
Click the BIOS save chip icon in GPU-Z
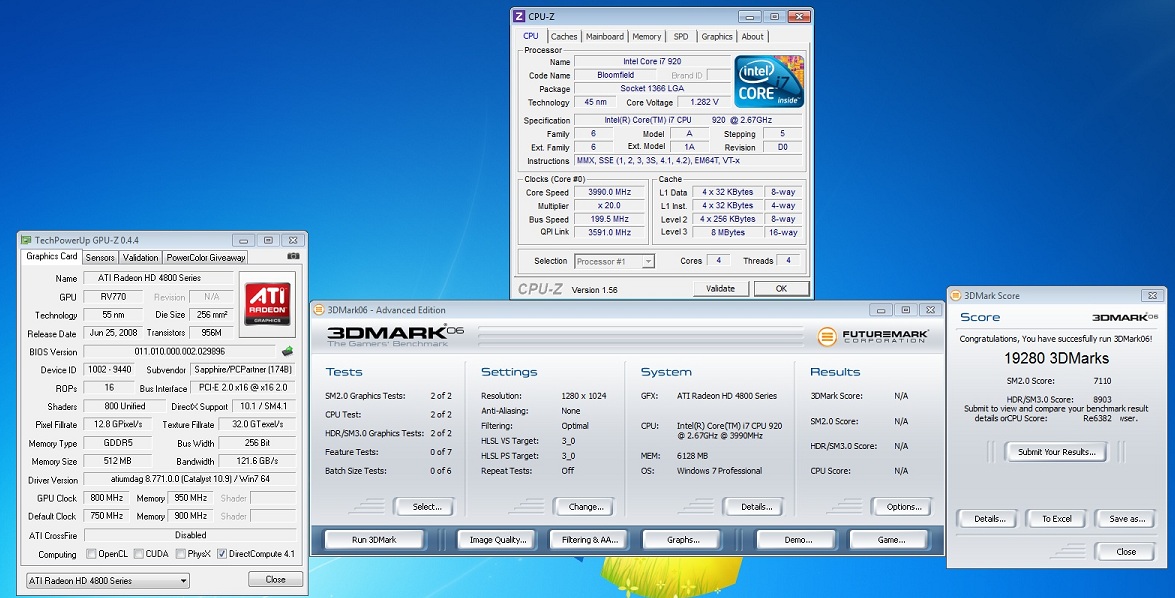pos(287,351)
